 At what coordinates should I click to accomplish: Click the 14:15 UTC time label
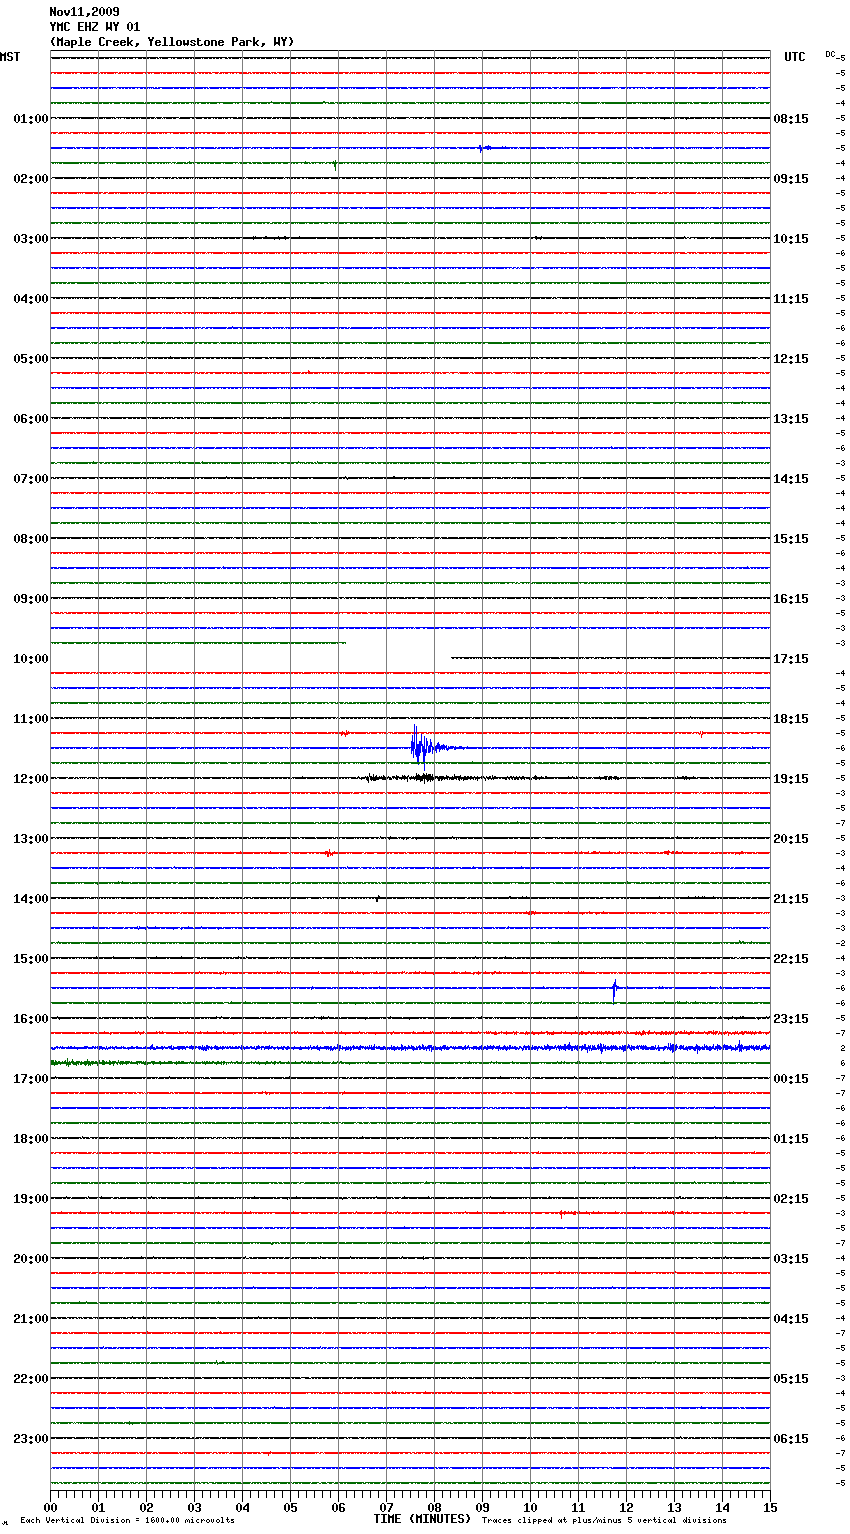pos(791,479)
